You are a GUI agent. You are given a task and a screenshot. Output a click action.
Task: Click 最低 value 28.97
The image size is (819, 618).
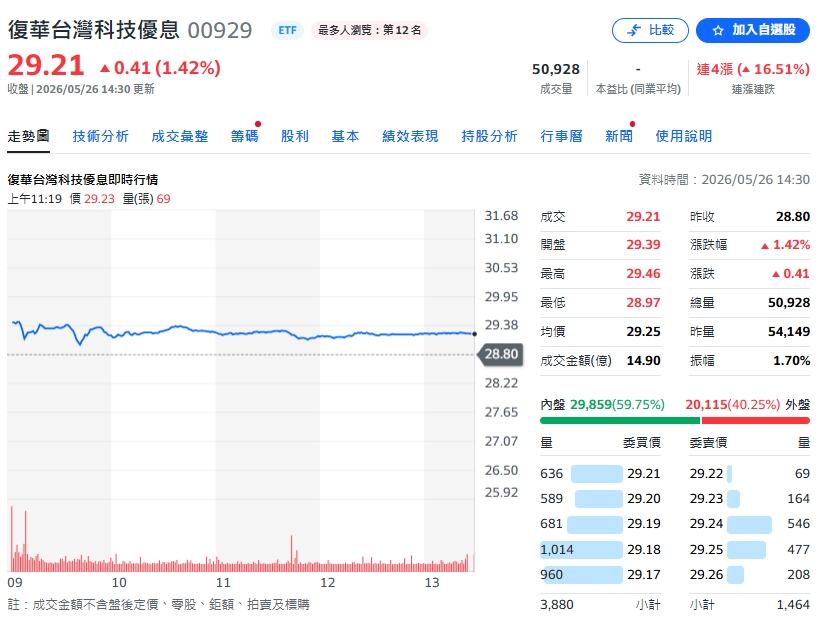(644, 303)
